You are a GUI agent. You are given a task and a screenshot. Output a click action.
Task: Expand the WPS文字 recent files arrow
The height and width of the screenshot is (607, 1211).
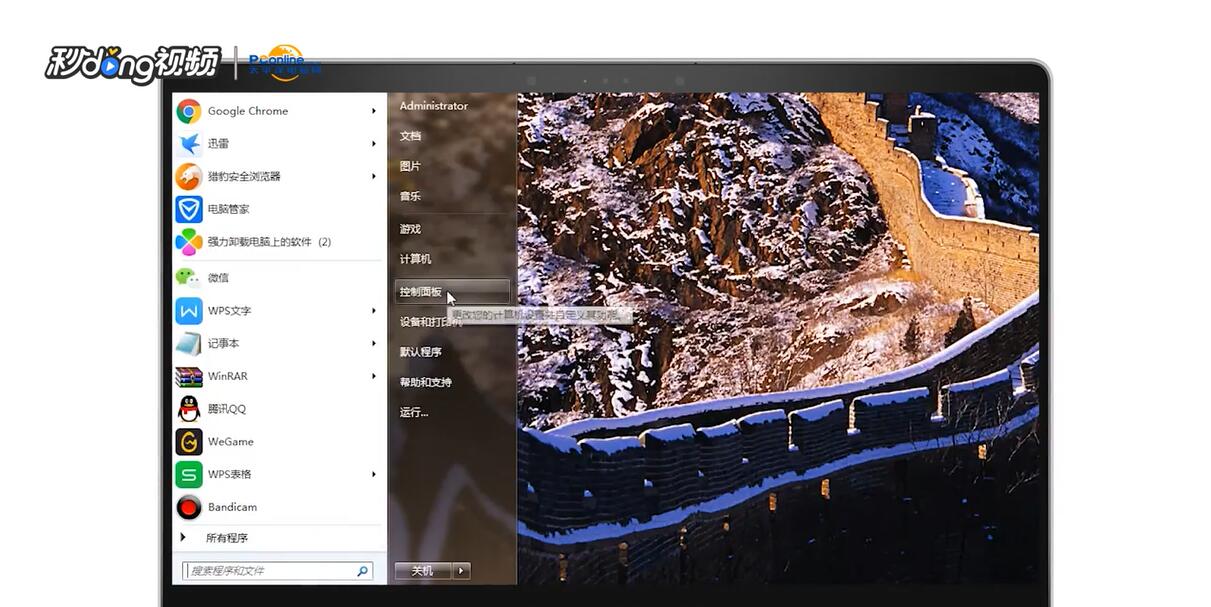click(x=374, y=311)
